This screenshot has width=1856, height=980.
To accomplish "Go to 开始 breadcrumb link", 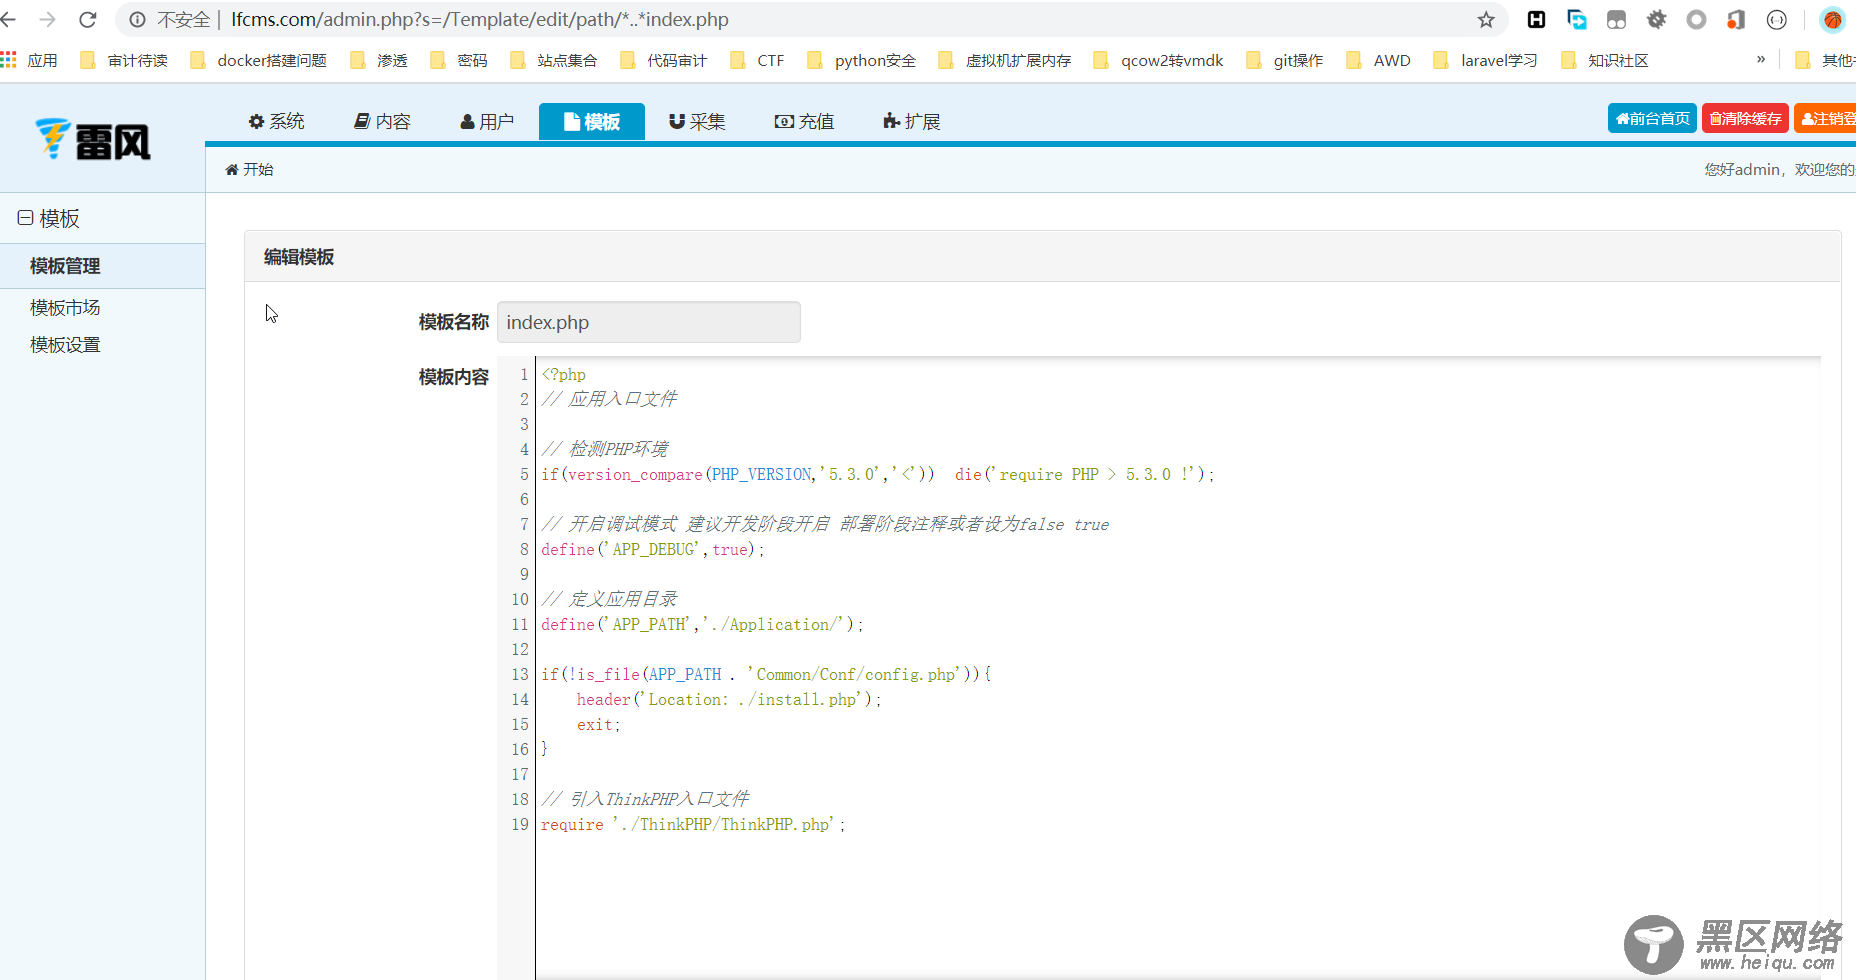I will tap(249, 169).
